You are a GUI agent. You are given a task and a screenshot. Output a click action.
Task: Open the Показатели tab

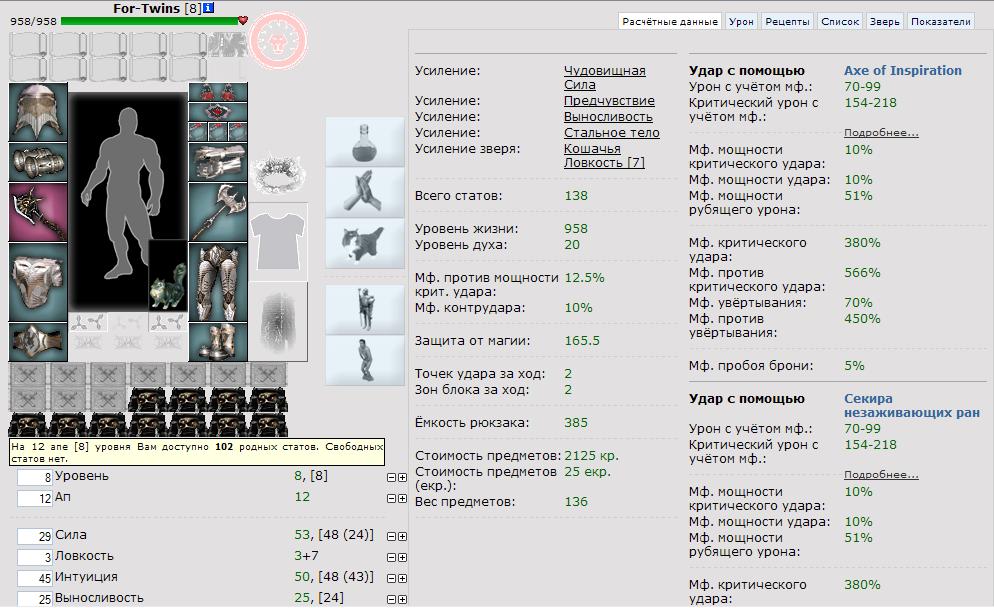[941, 22]
